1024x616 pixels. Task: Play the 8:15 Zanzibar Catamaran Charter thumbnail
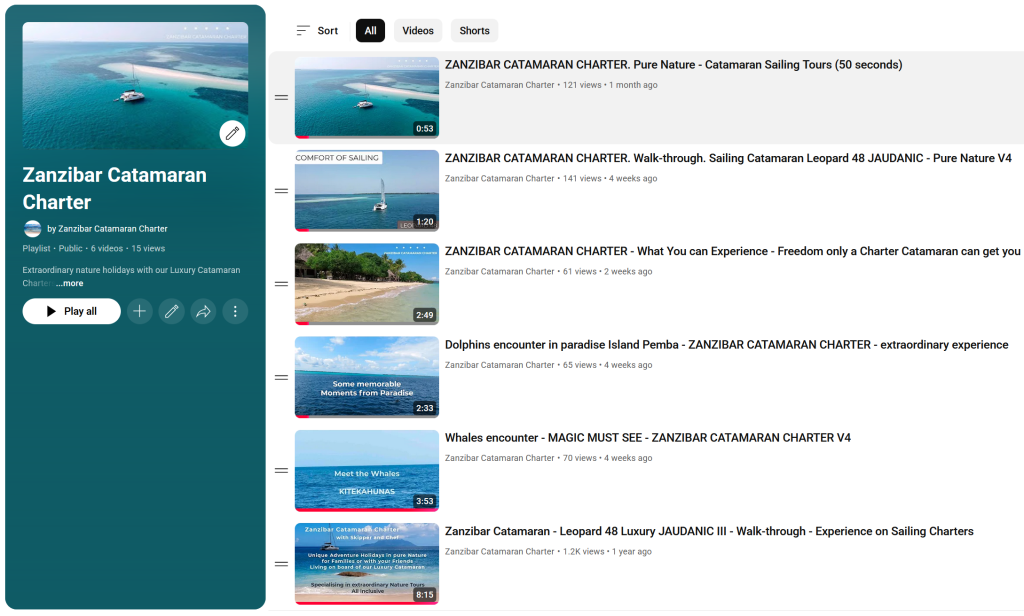(367, 564)
